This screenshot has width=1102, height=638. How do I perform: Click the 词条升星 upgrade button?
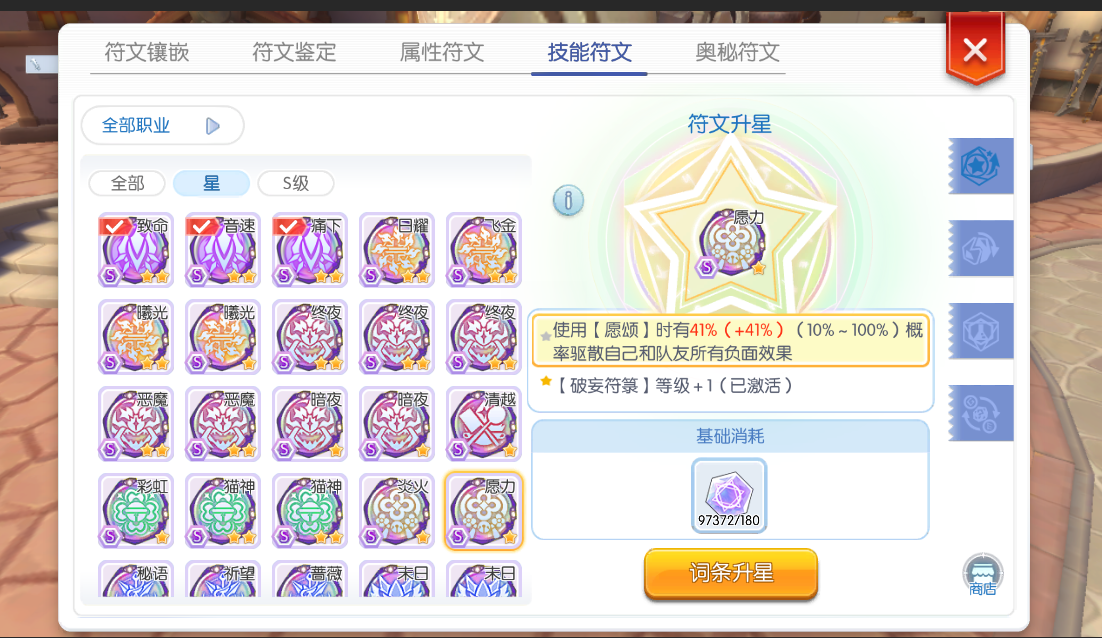coord(731,573)
